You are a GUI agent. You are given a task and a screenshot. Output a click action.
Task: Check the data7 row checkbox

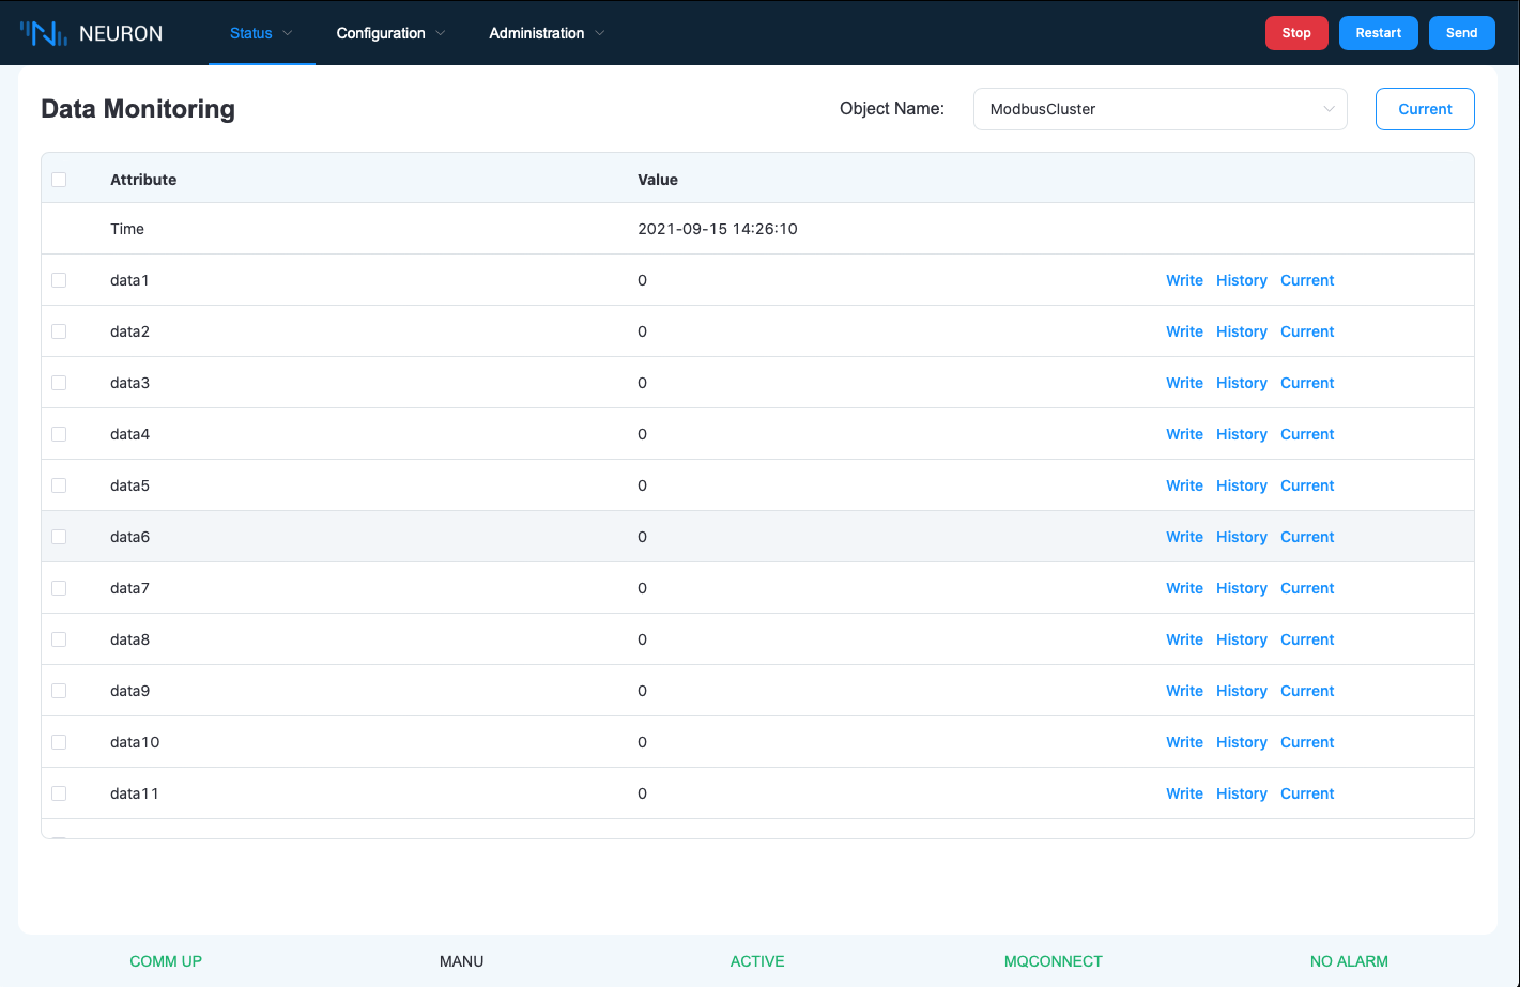tap(59, 588)
